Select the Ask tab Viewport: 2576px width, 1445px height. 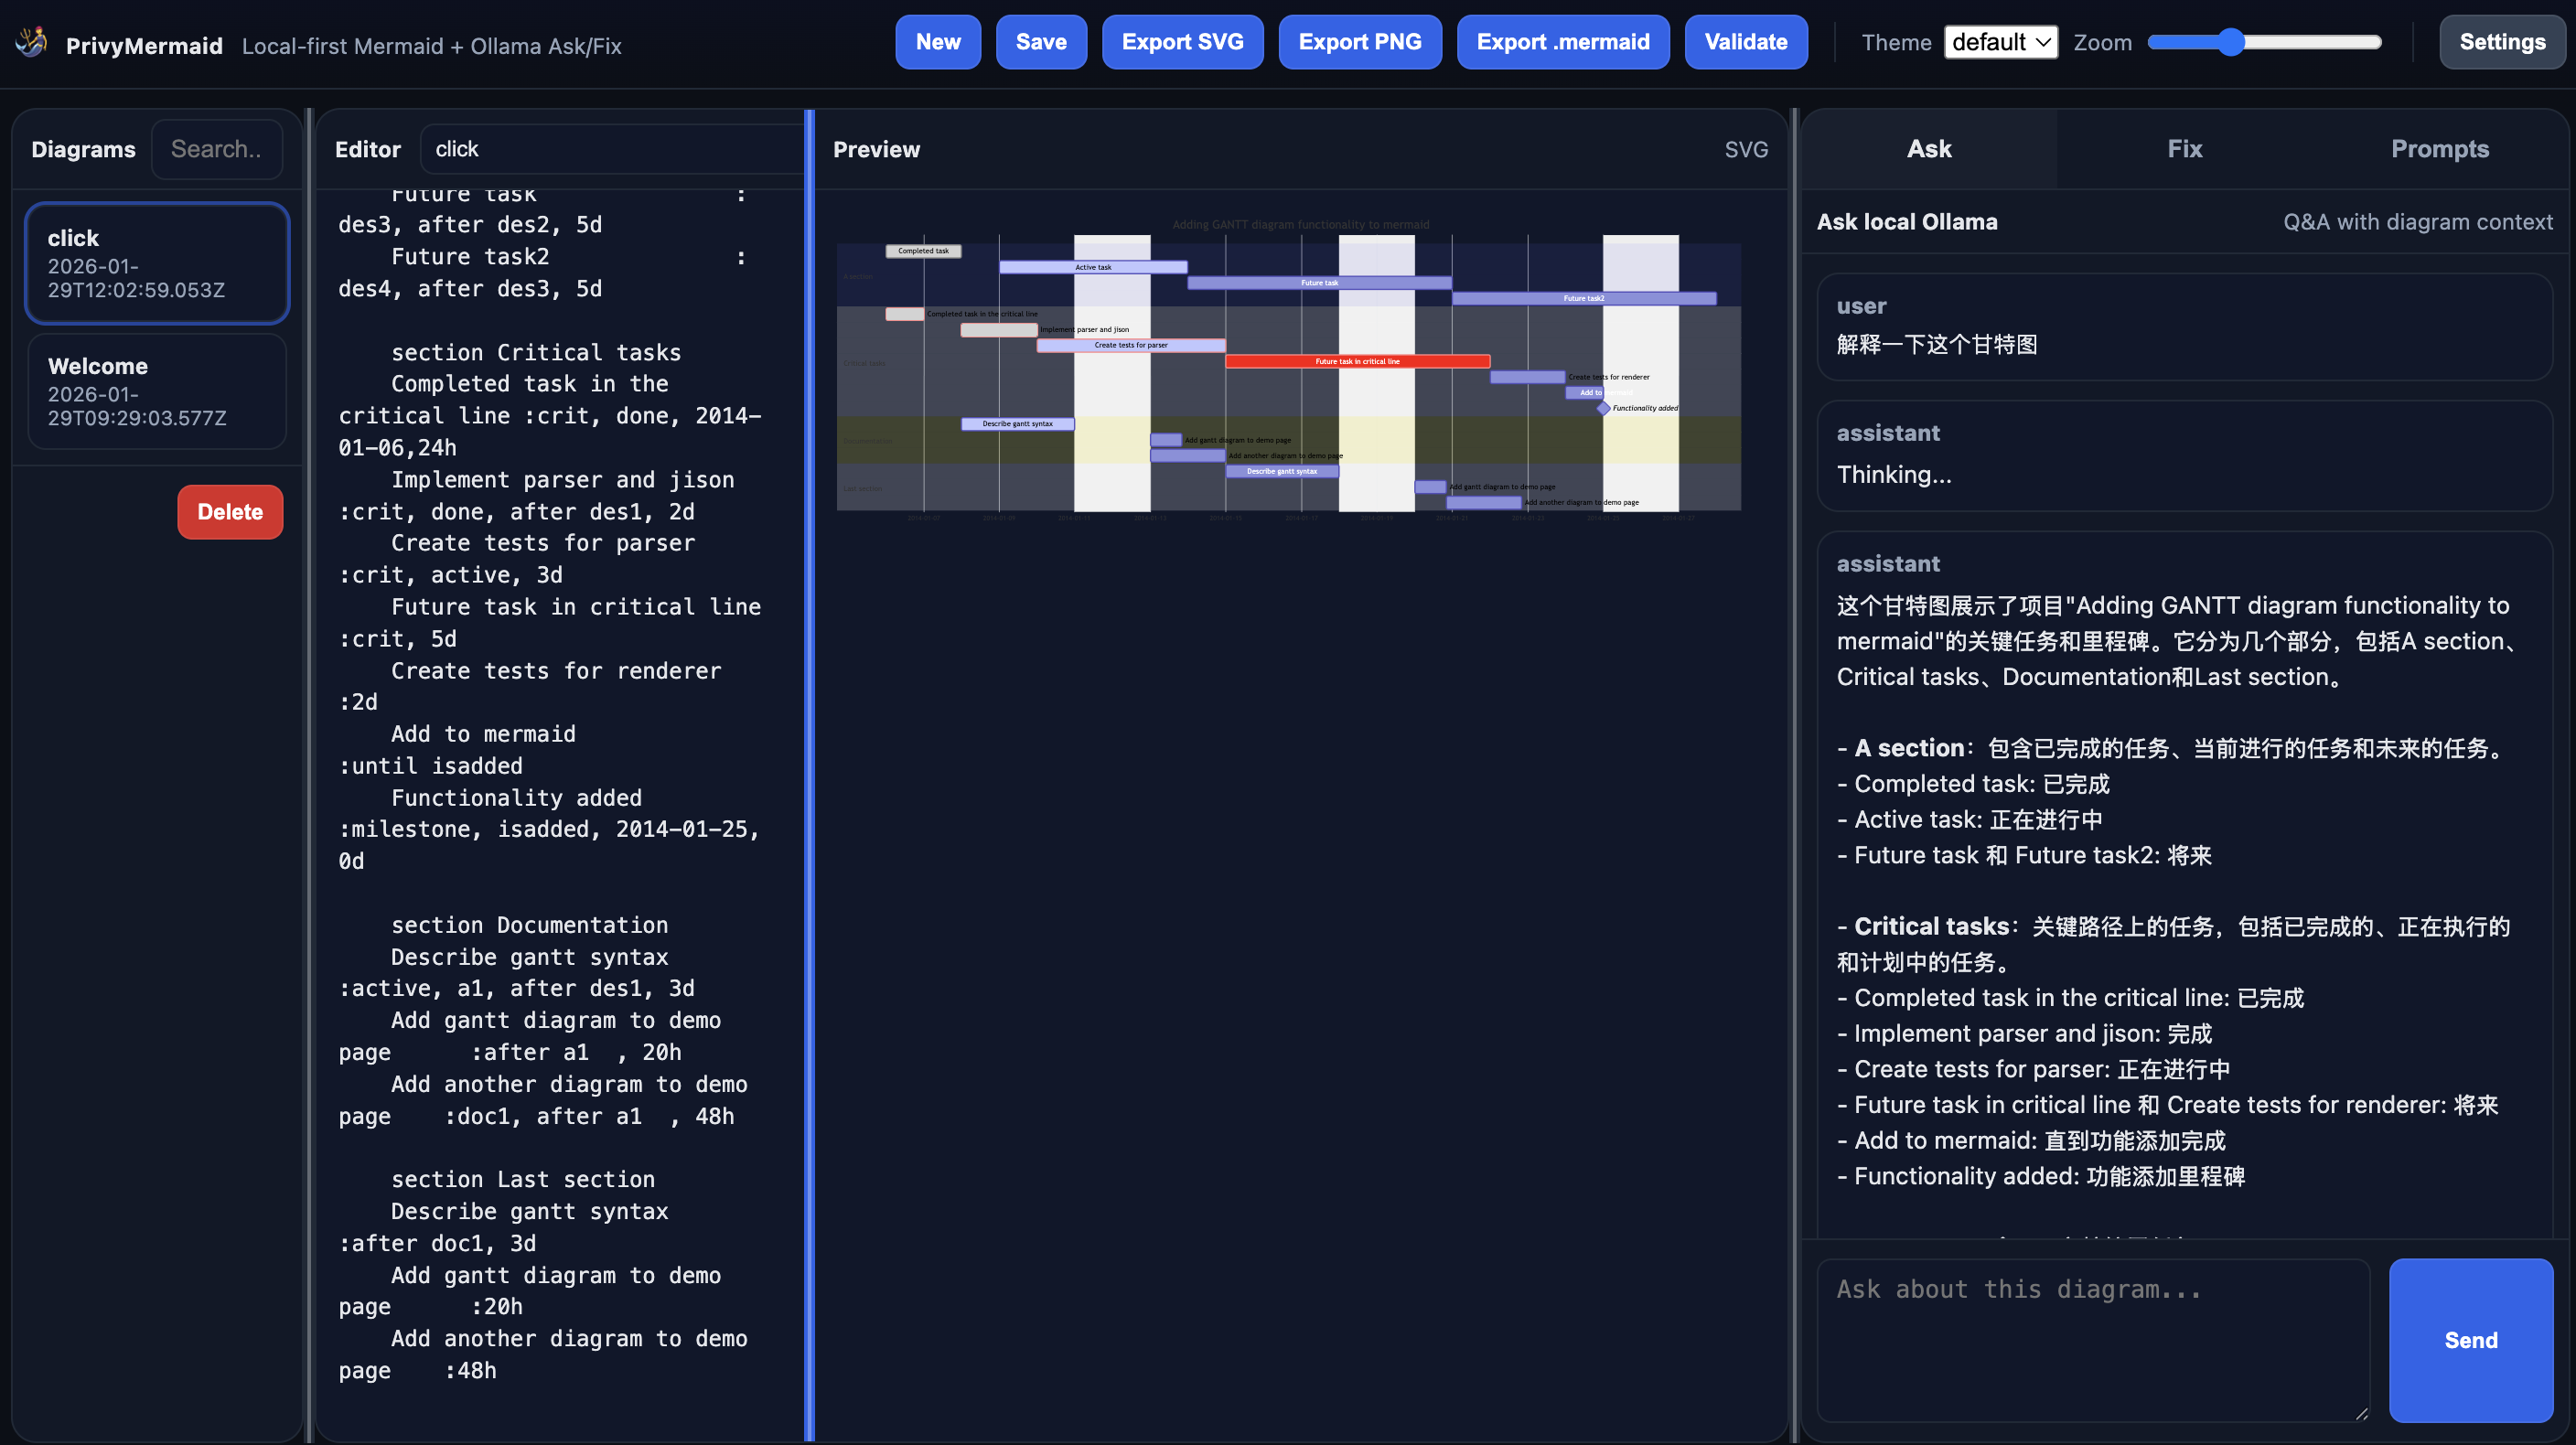click(x=1928, y=149)
